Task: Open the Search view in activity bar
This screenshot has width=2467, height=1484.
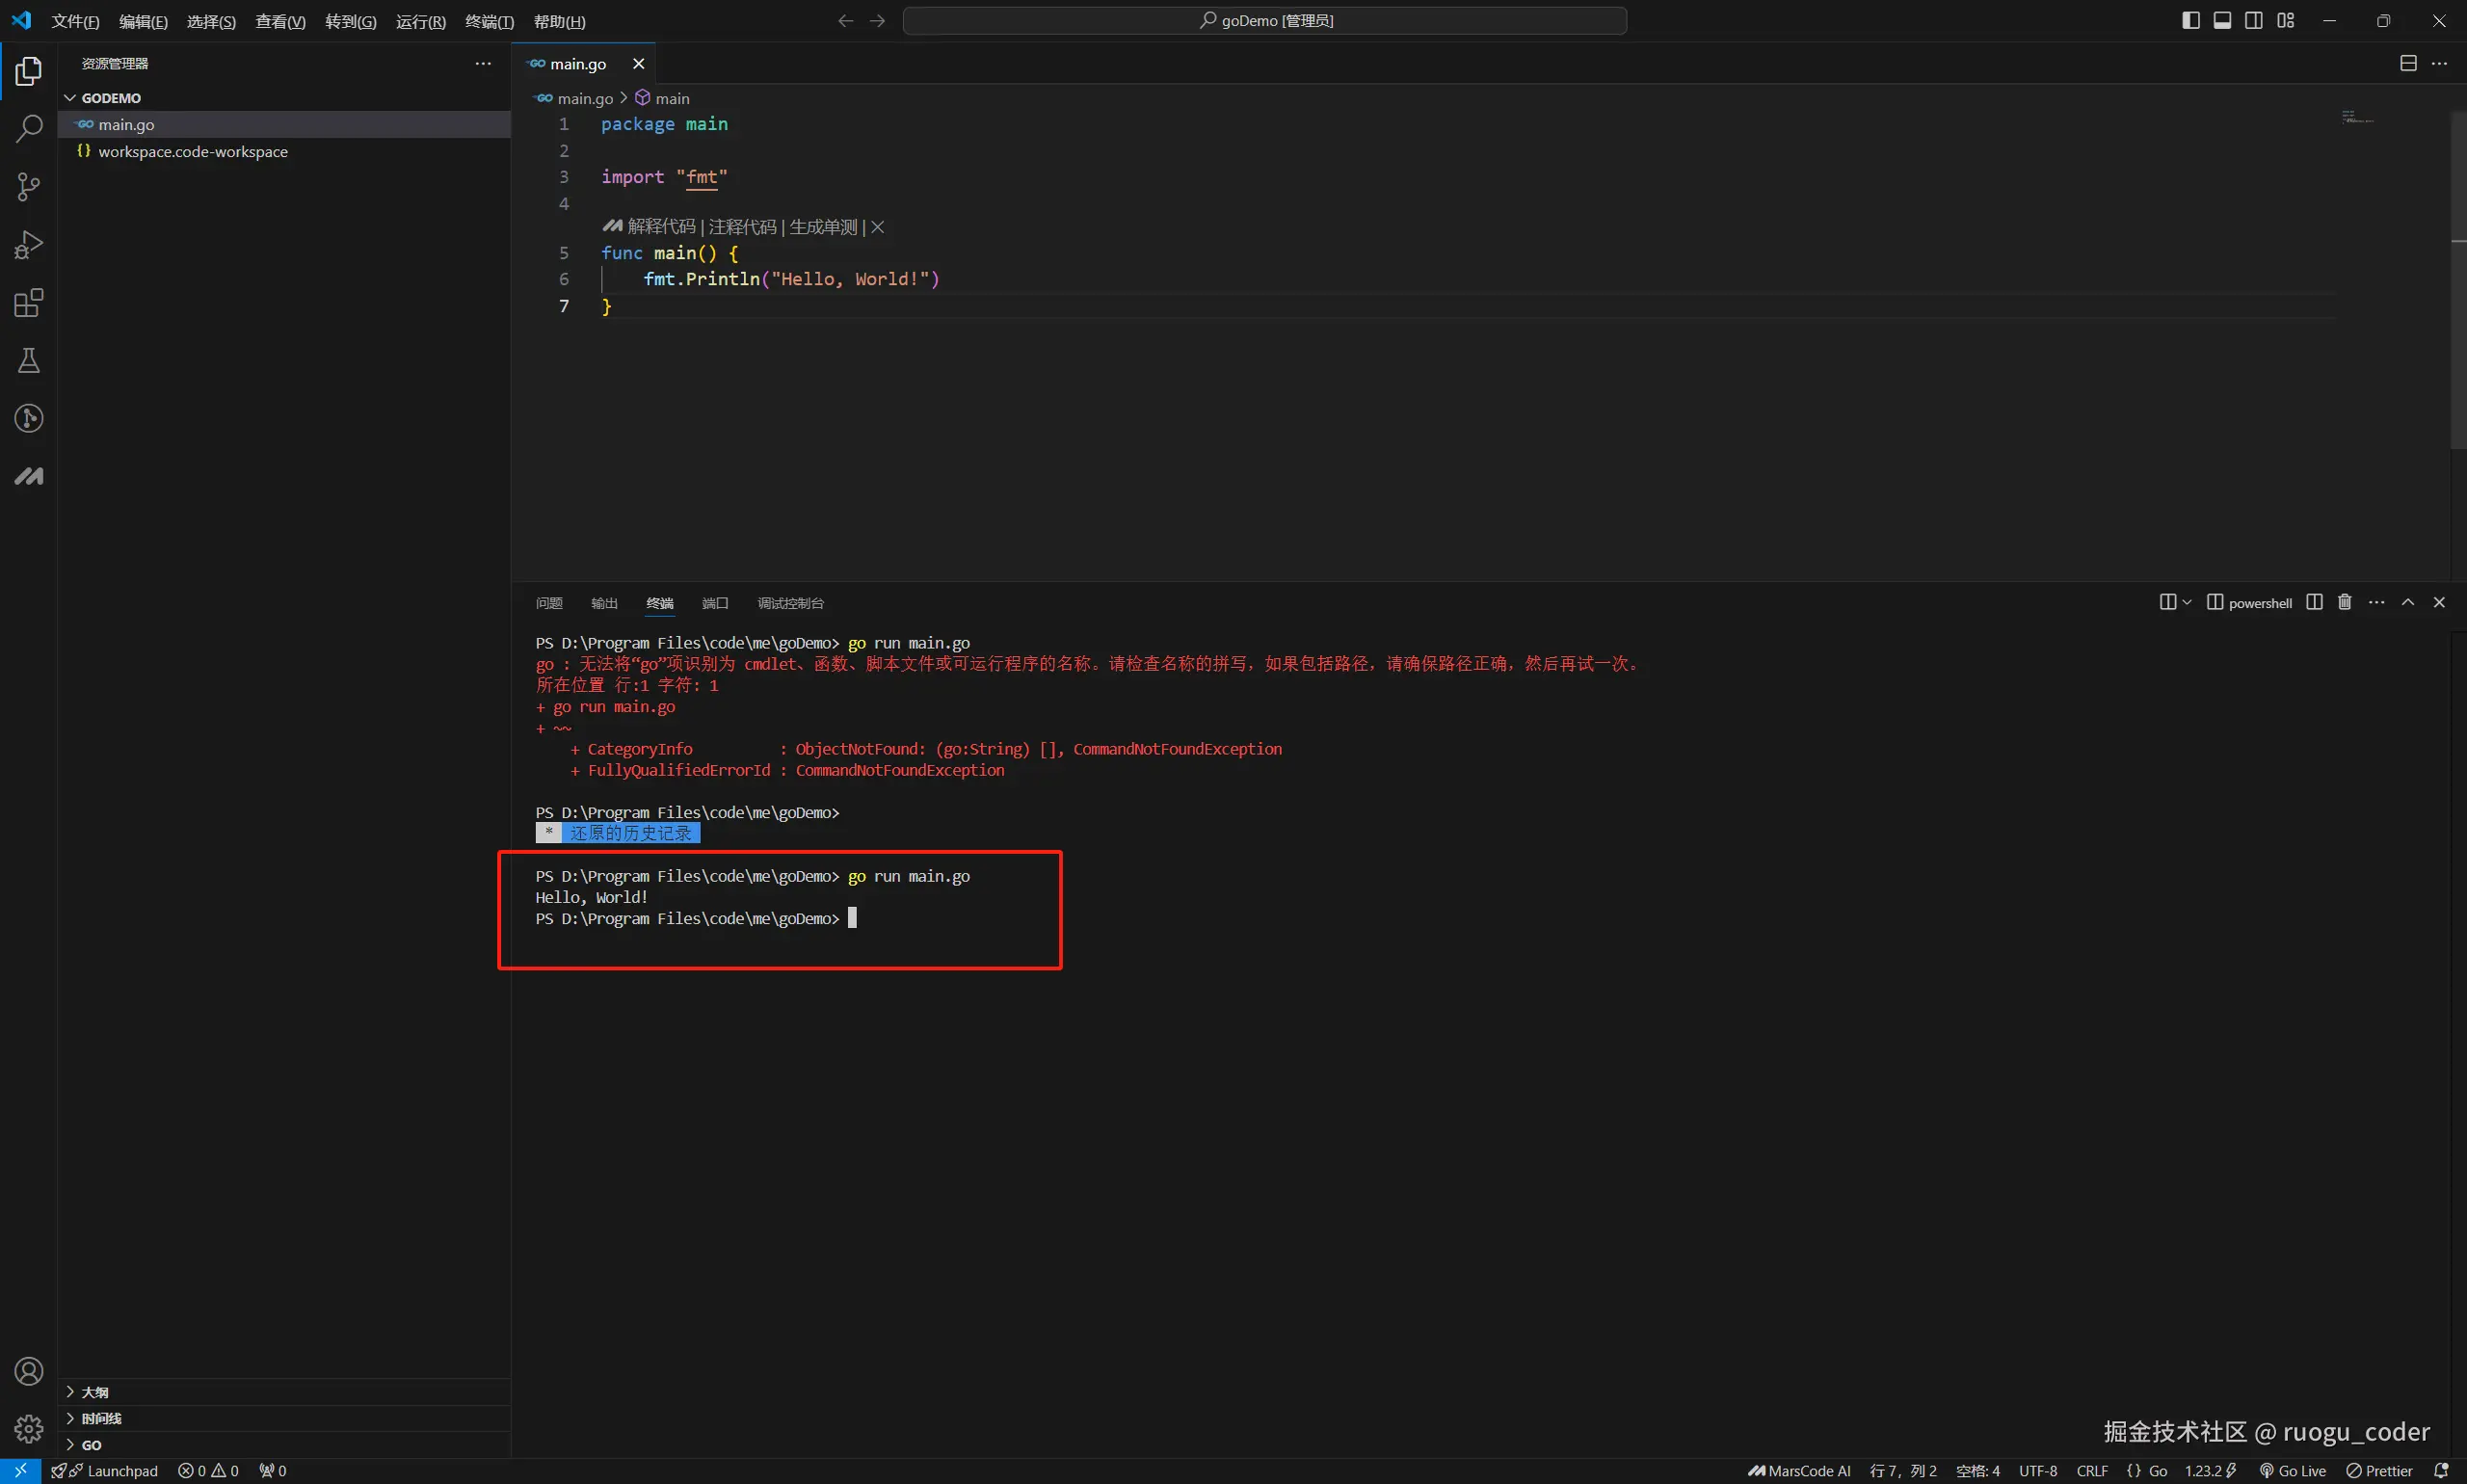Action: pyautogui.click(x=29, y=129)
